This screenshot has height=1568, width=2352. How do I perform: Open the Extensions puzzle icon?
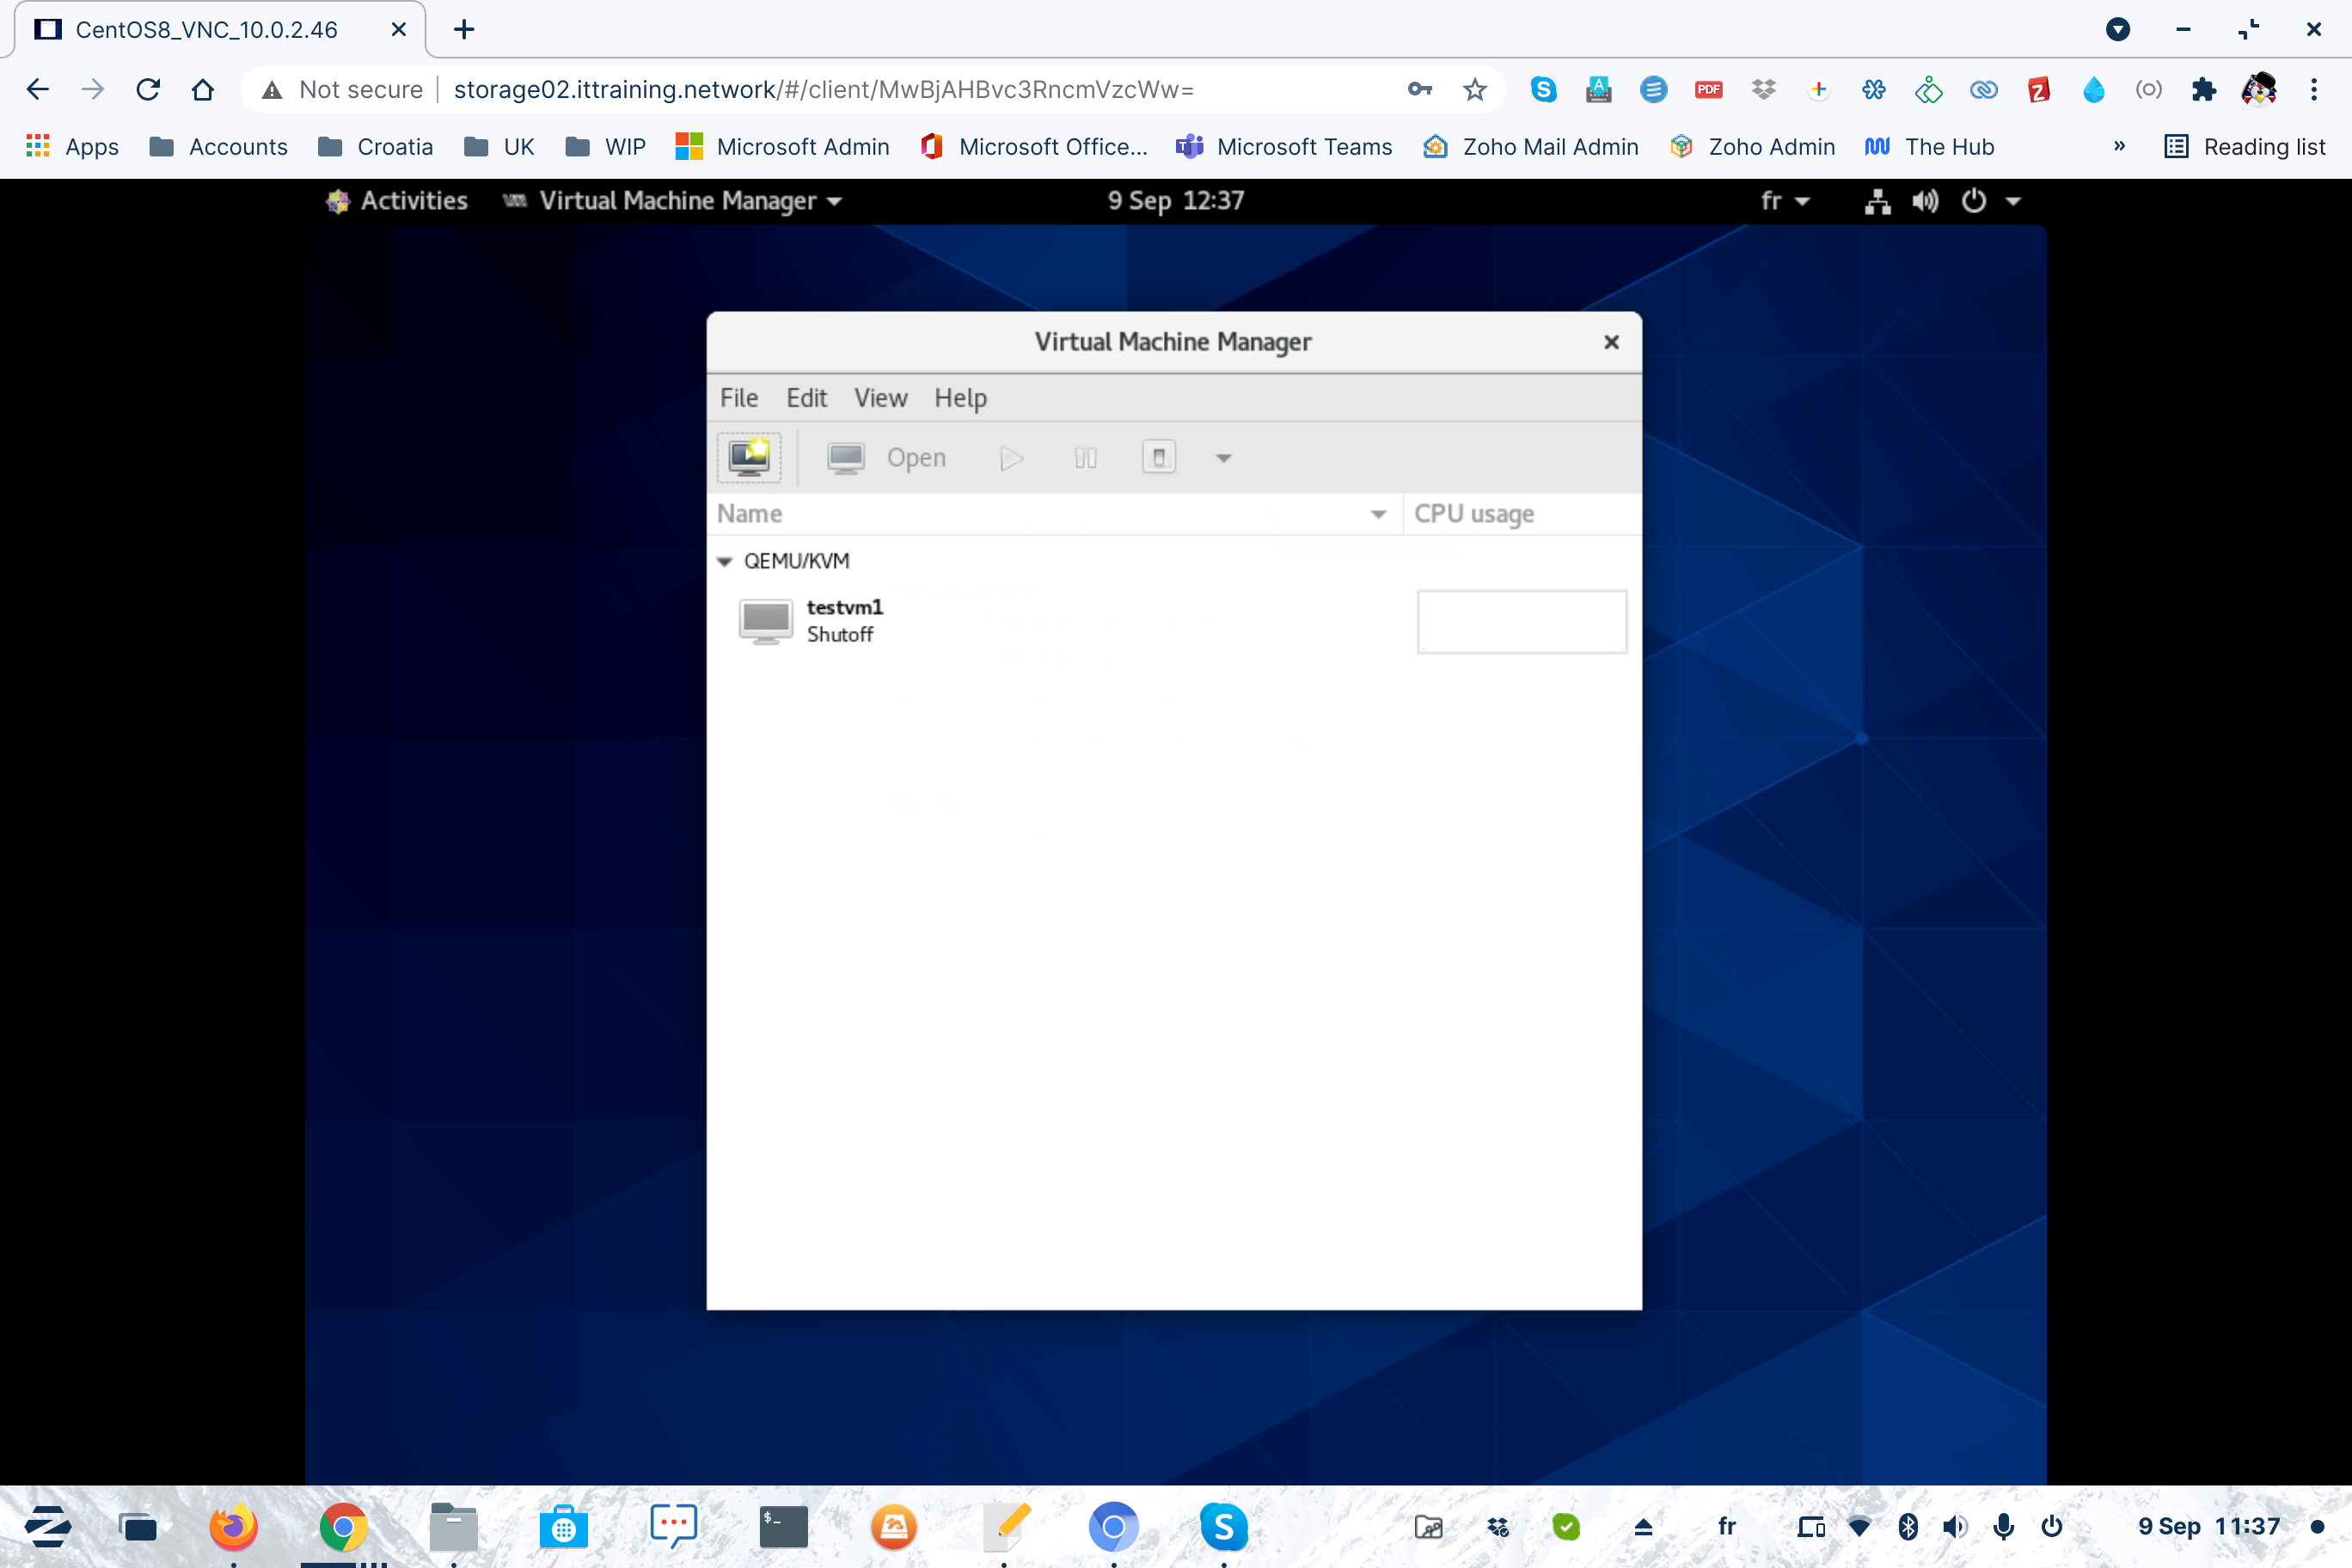pos(2203,90)
